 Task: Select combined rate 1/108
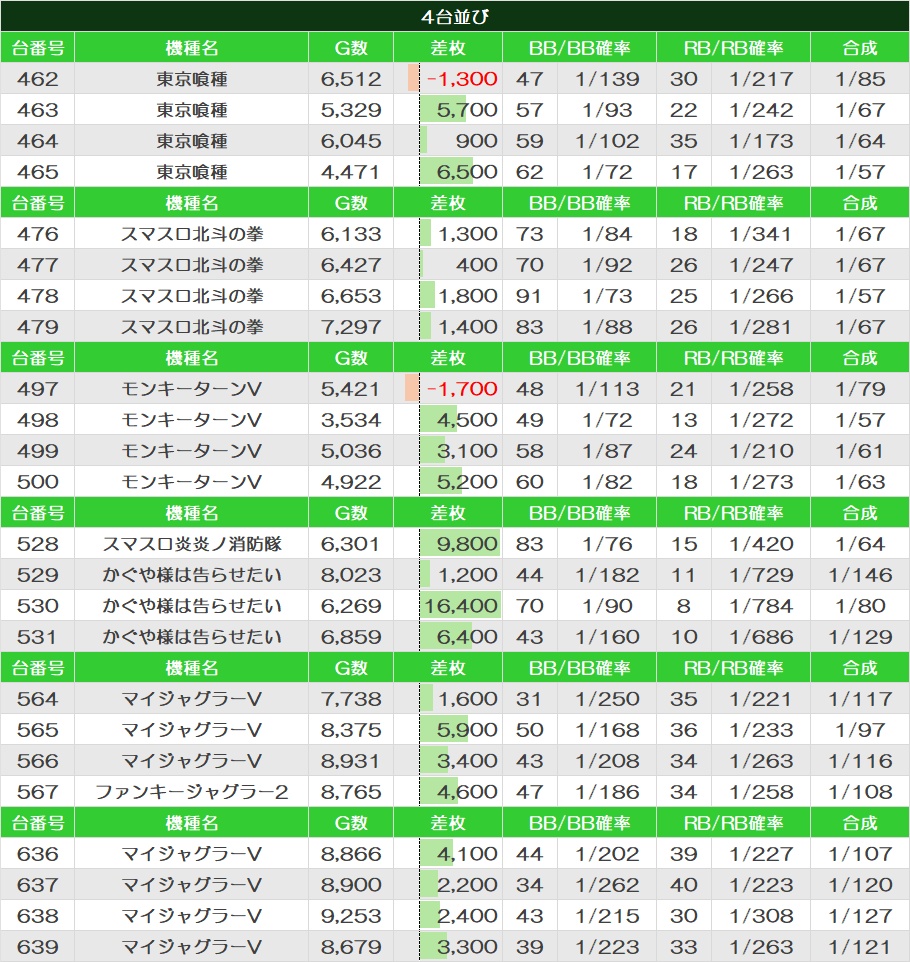coord(860,791)
